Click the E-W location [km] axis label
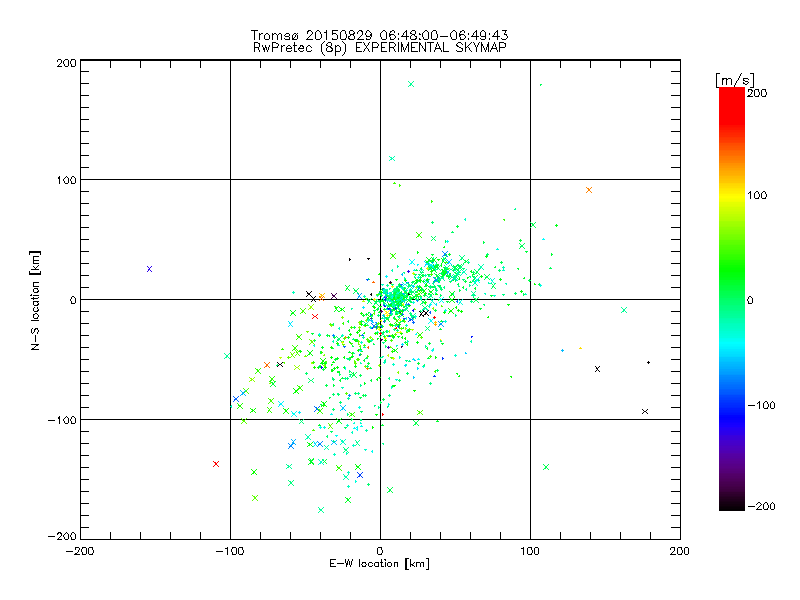Viewport: 800px width, 600px height. pos(379,564)
